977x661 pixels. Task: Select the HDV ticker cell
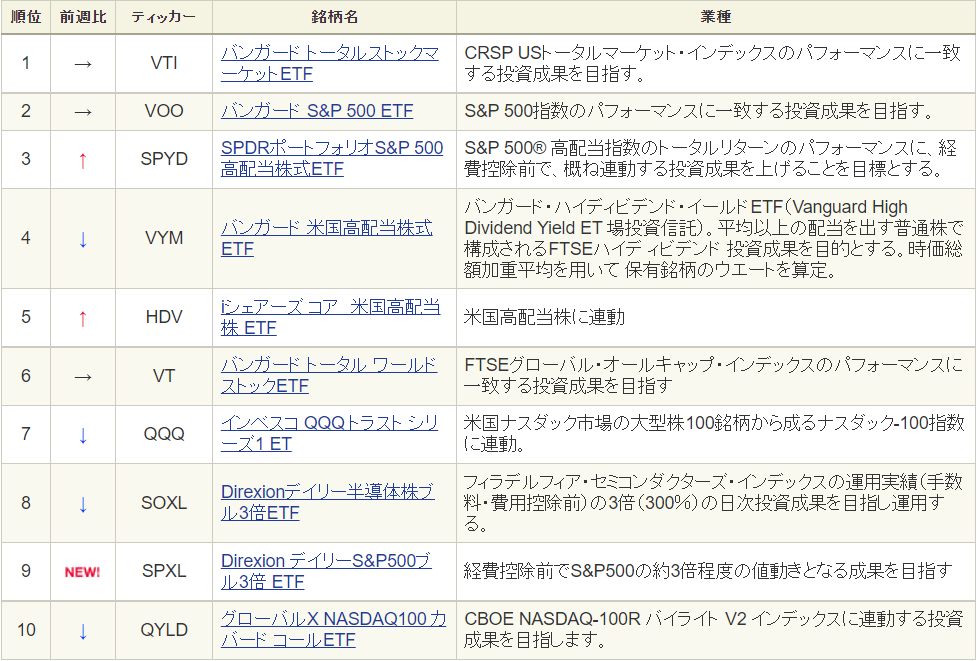(164, 317)
